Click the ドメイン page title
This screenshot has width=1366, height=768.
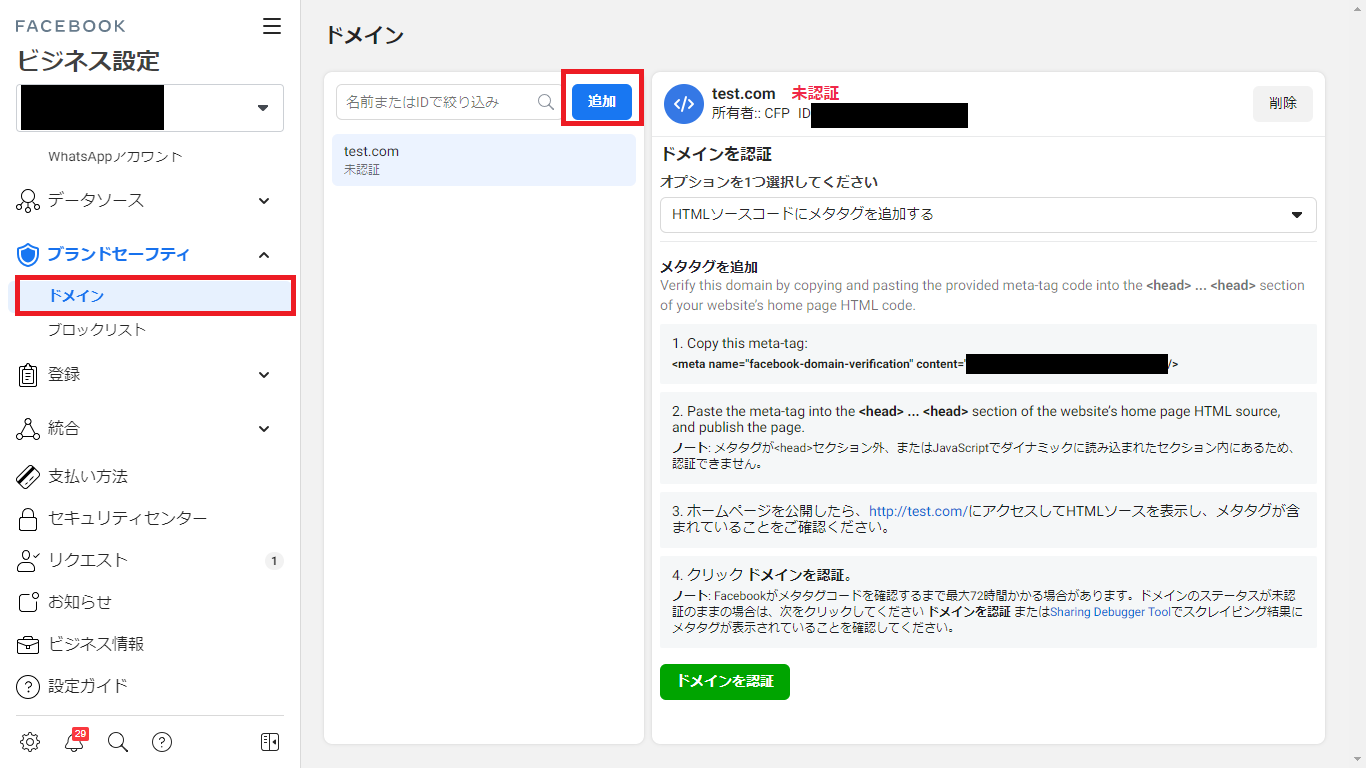(x=364, y=35)
